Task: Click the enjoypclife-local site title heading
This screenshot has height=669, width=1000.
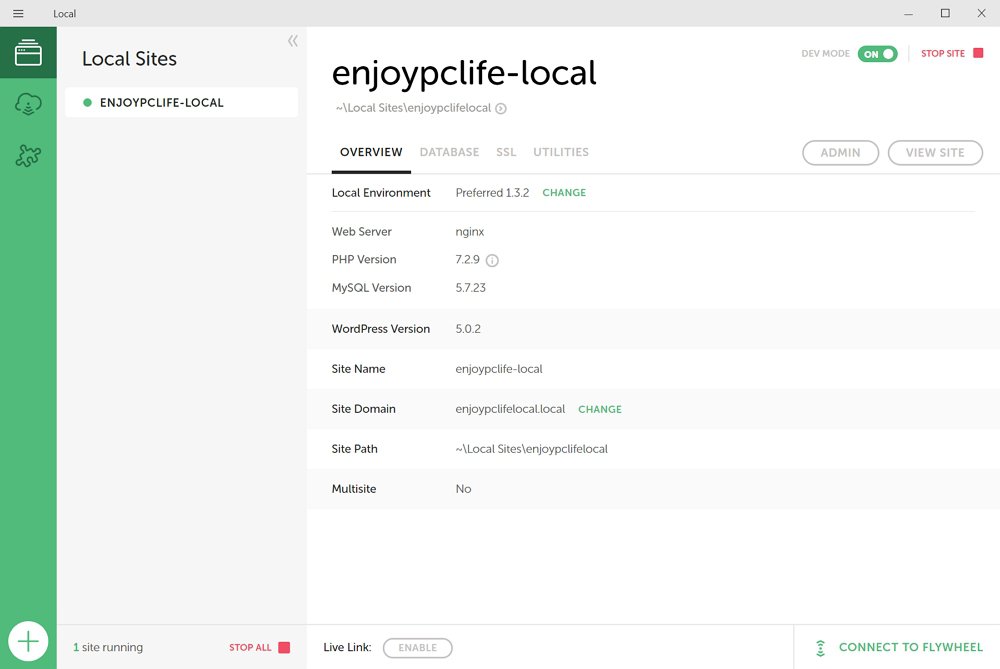Action: 464,74
